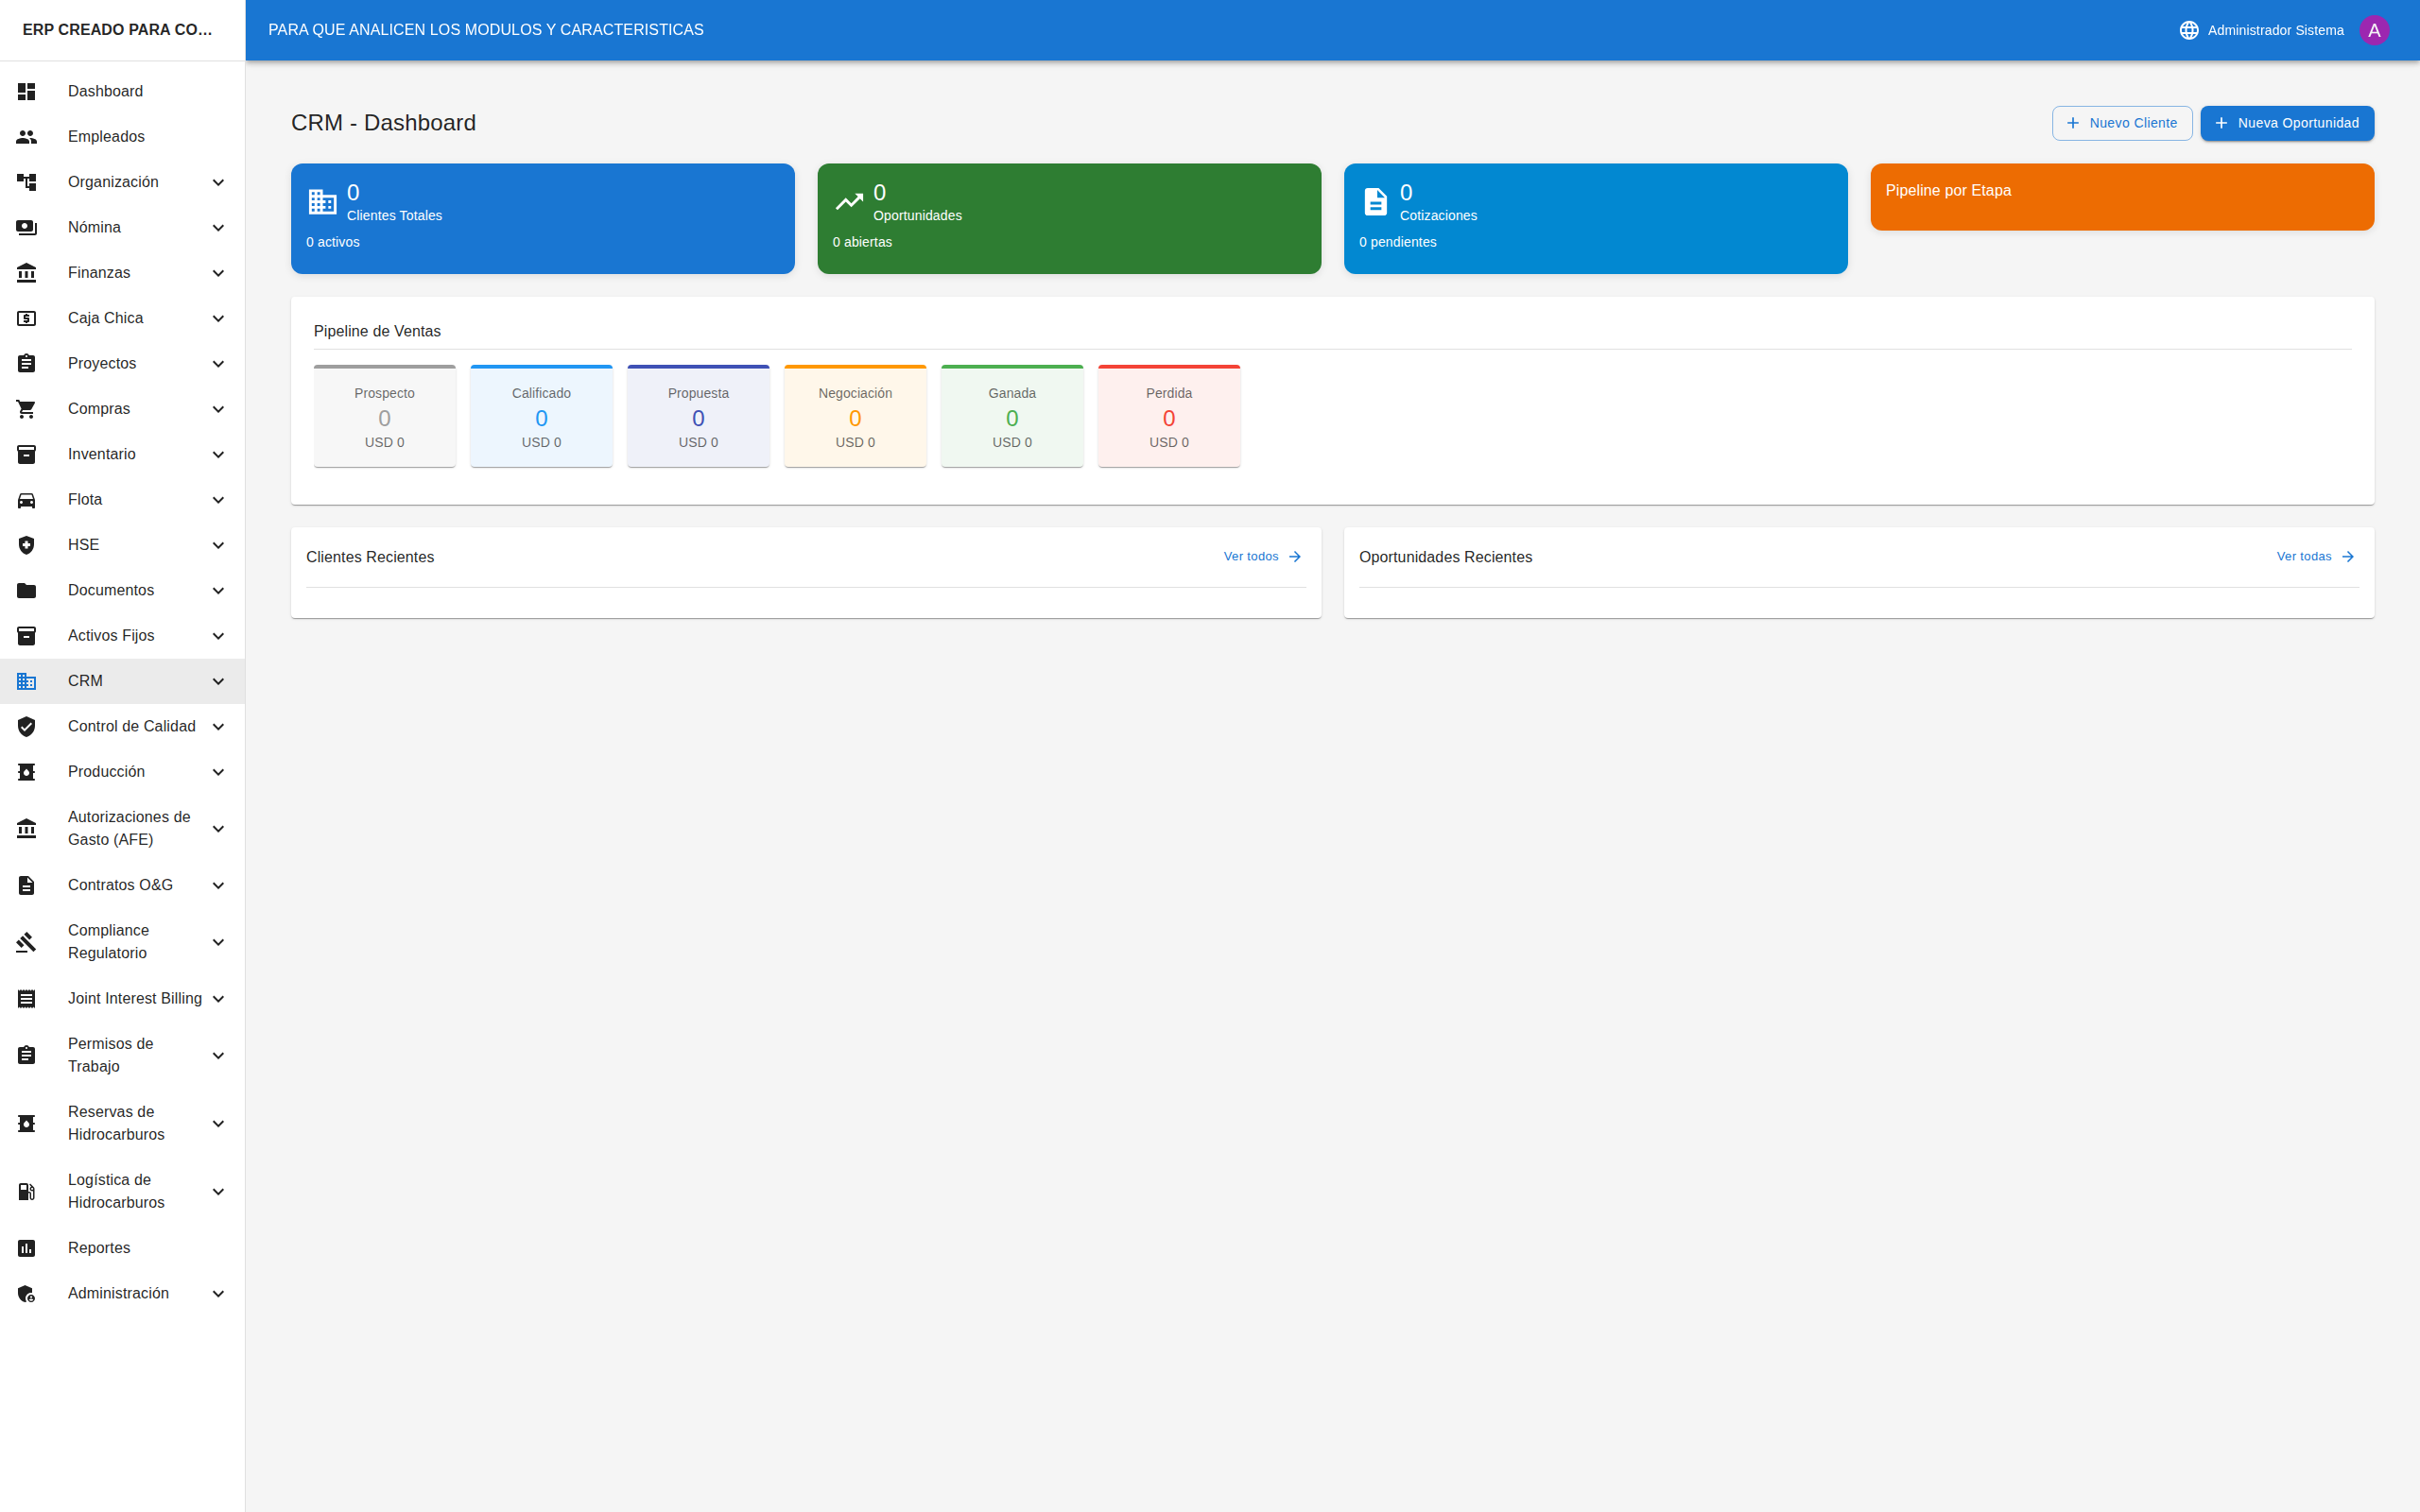Click the globe icon in the top bar
This screenshot has height=1512, width=2420.
tap(2189, 29)
